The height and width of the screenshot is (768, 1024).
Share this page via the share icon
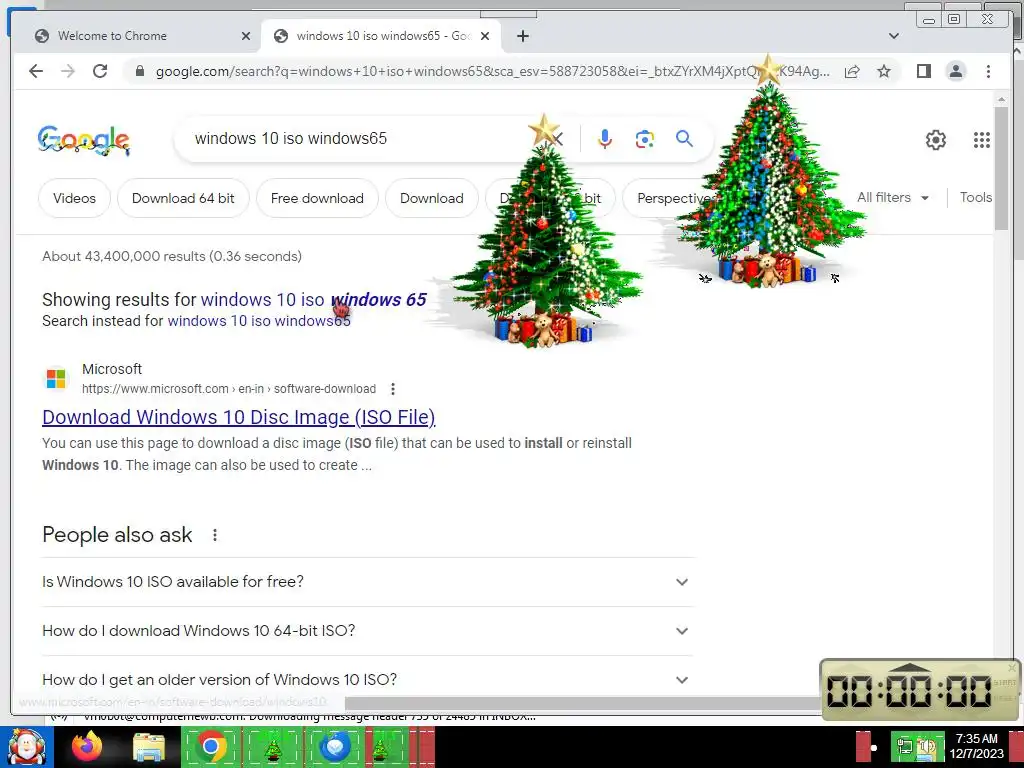point(852,71)
